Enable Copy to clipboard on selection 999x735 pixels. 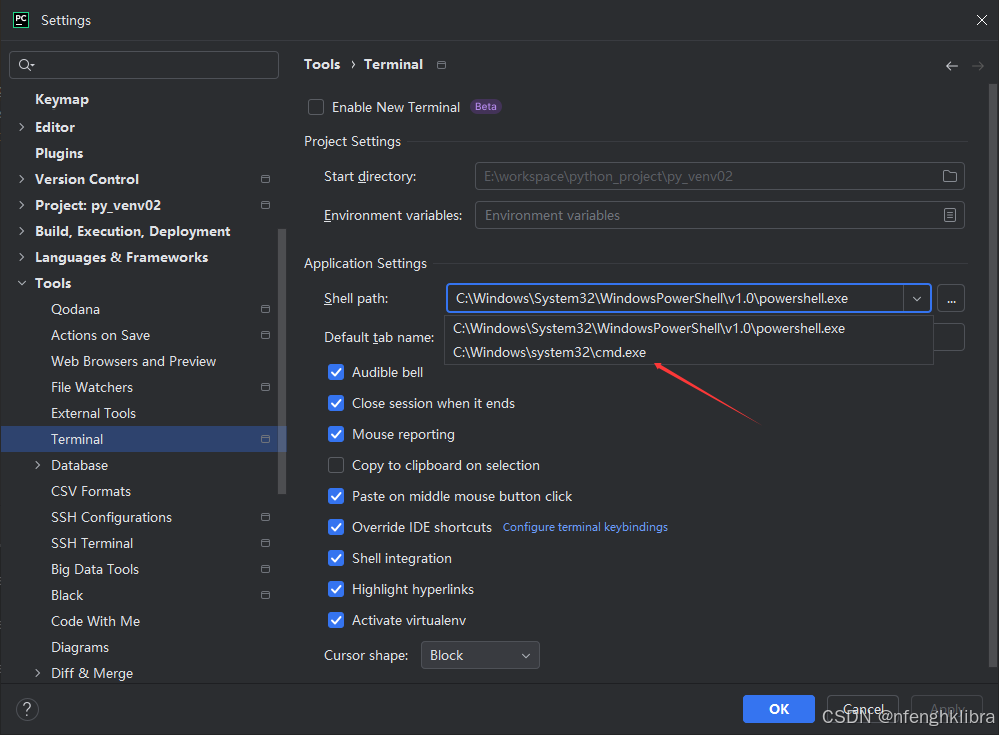pyautogui.click(x=336, y=465)
